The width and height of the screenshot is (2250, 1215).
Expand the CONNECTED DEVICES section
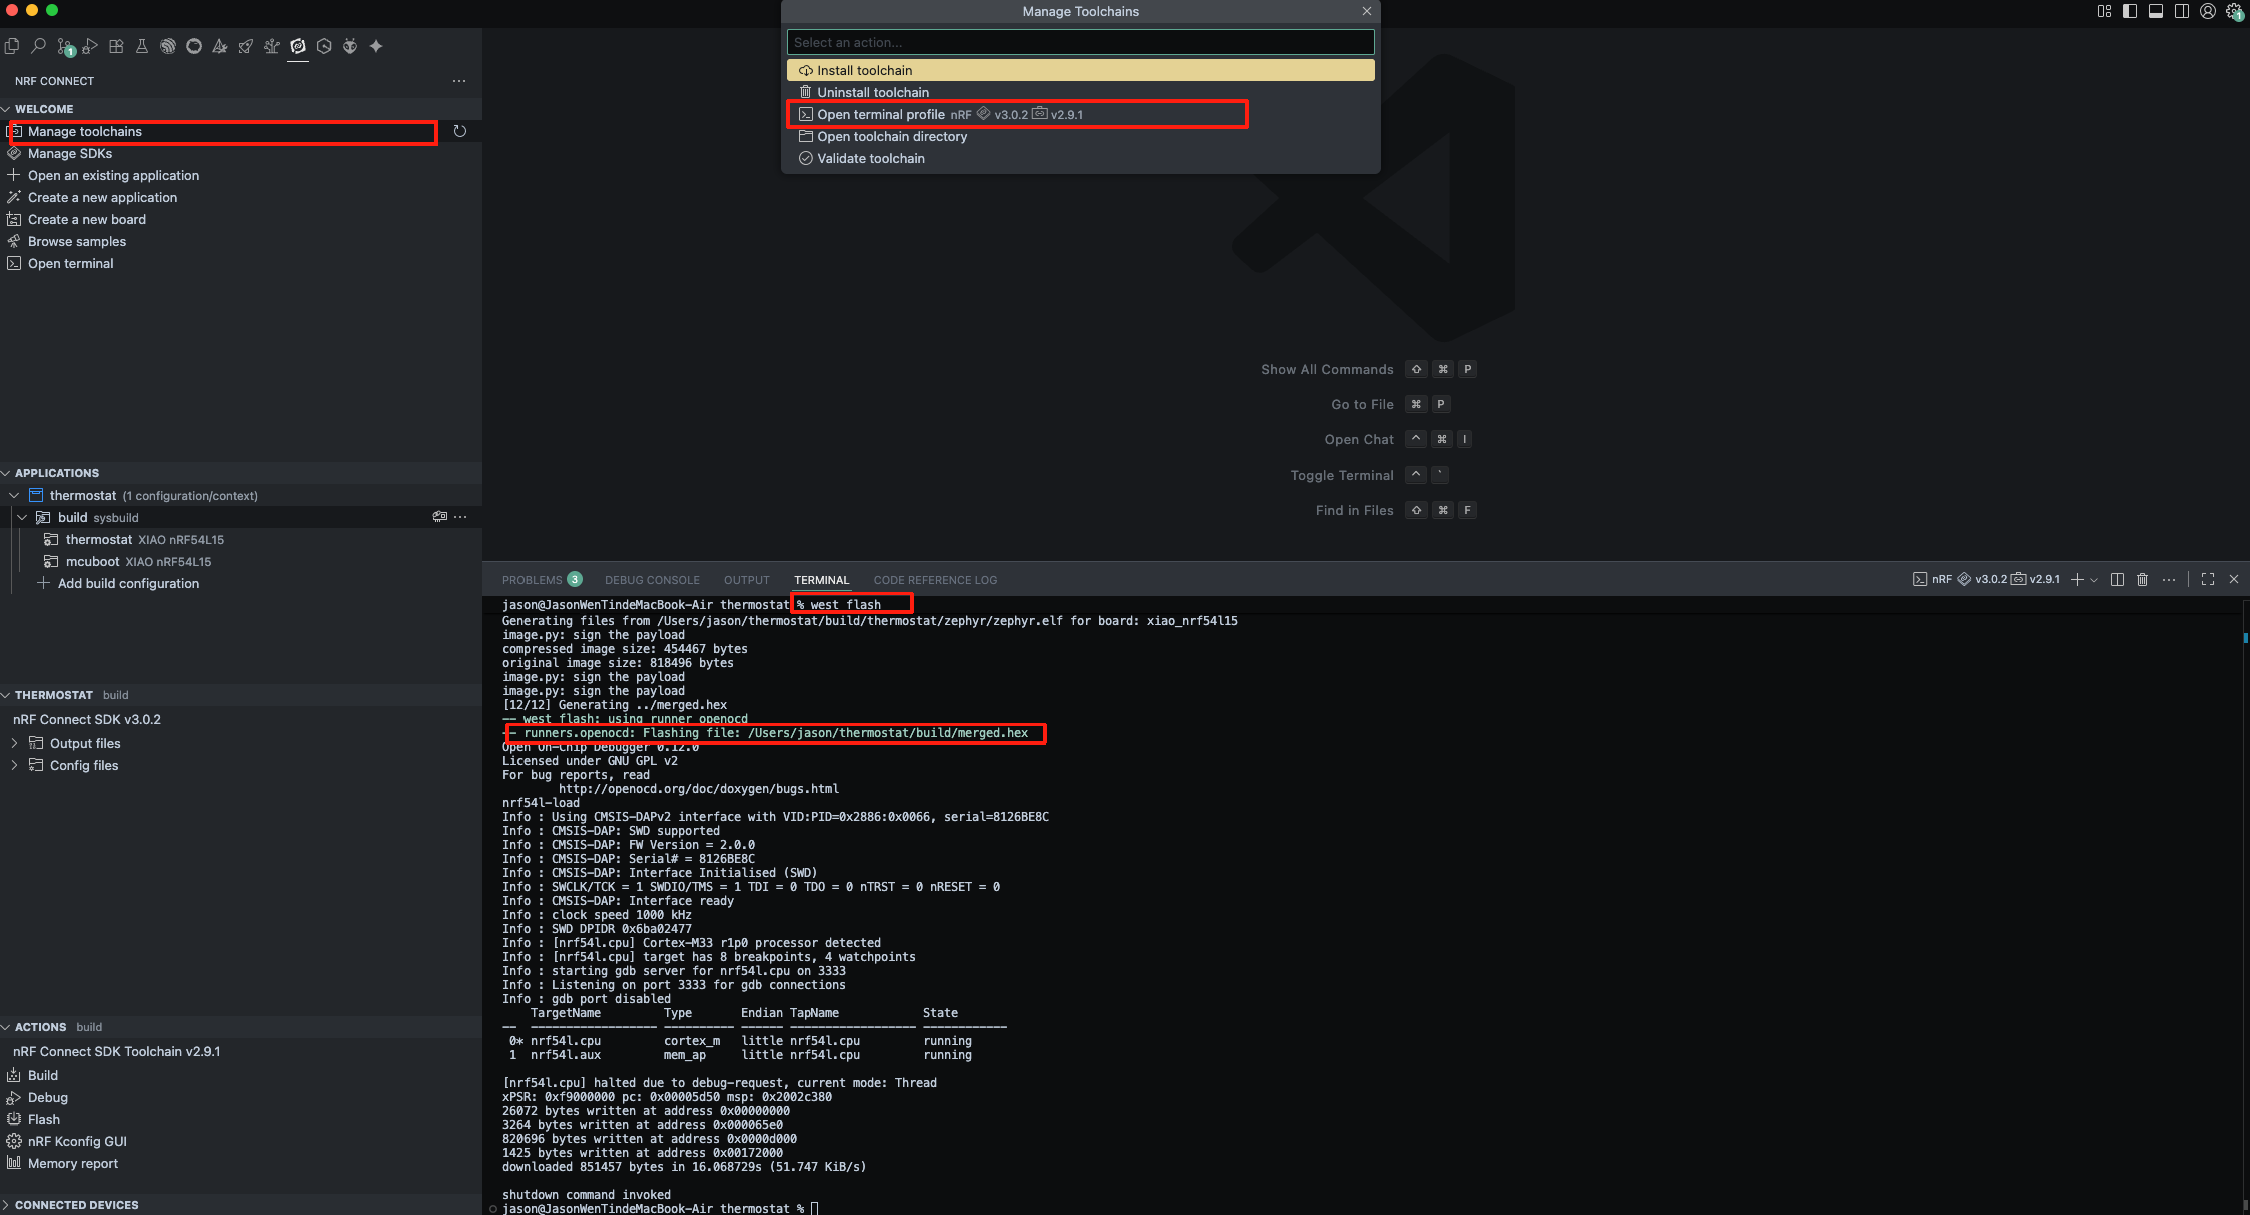tap(6, 1205)
